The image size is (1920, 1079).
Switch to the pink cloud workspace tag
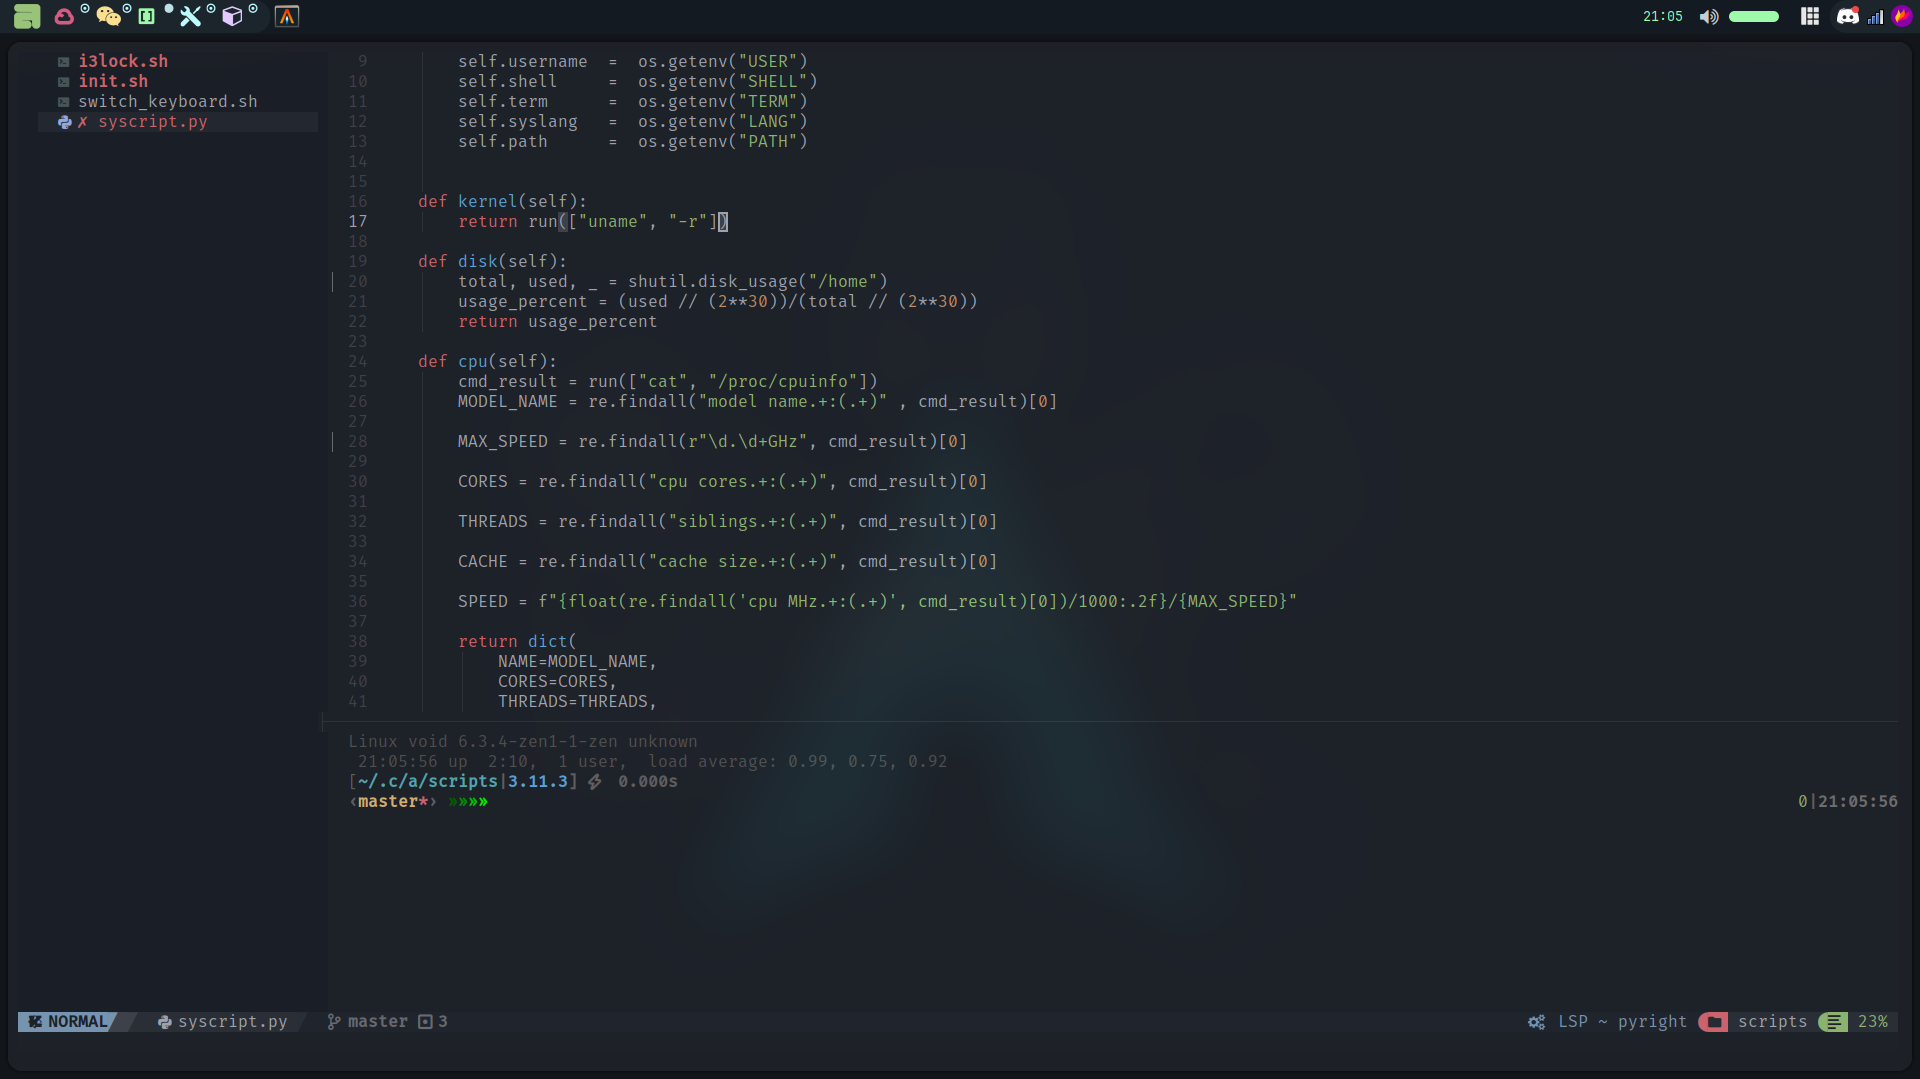[64, 16]
